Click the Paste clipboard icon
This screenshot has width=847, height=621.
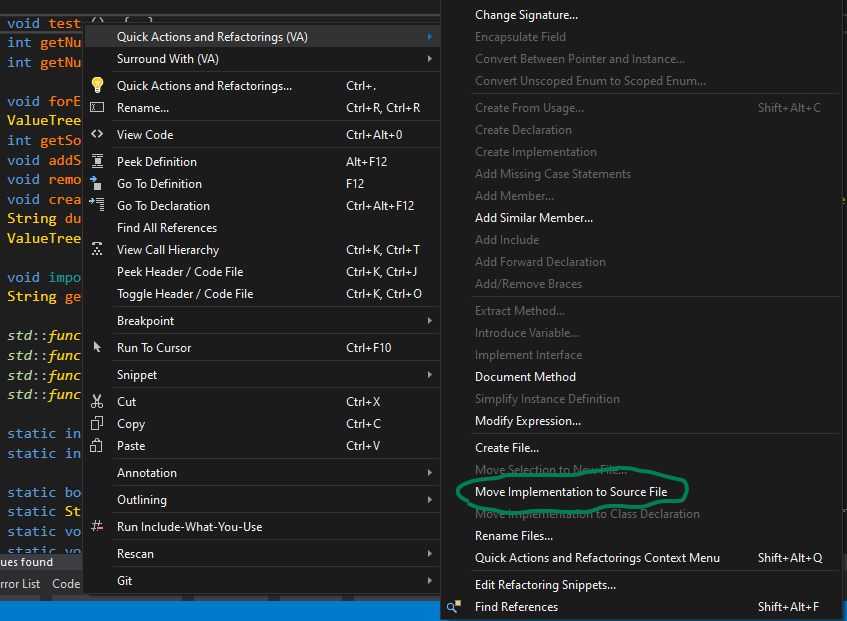[x=97, y=445]
